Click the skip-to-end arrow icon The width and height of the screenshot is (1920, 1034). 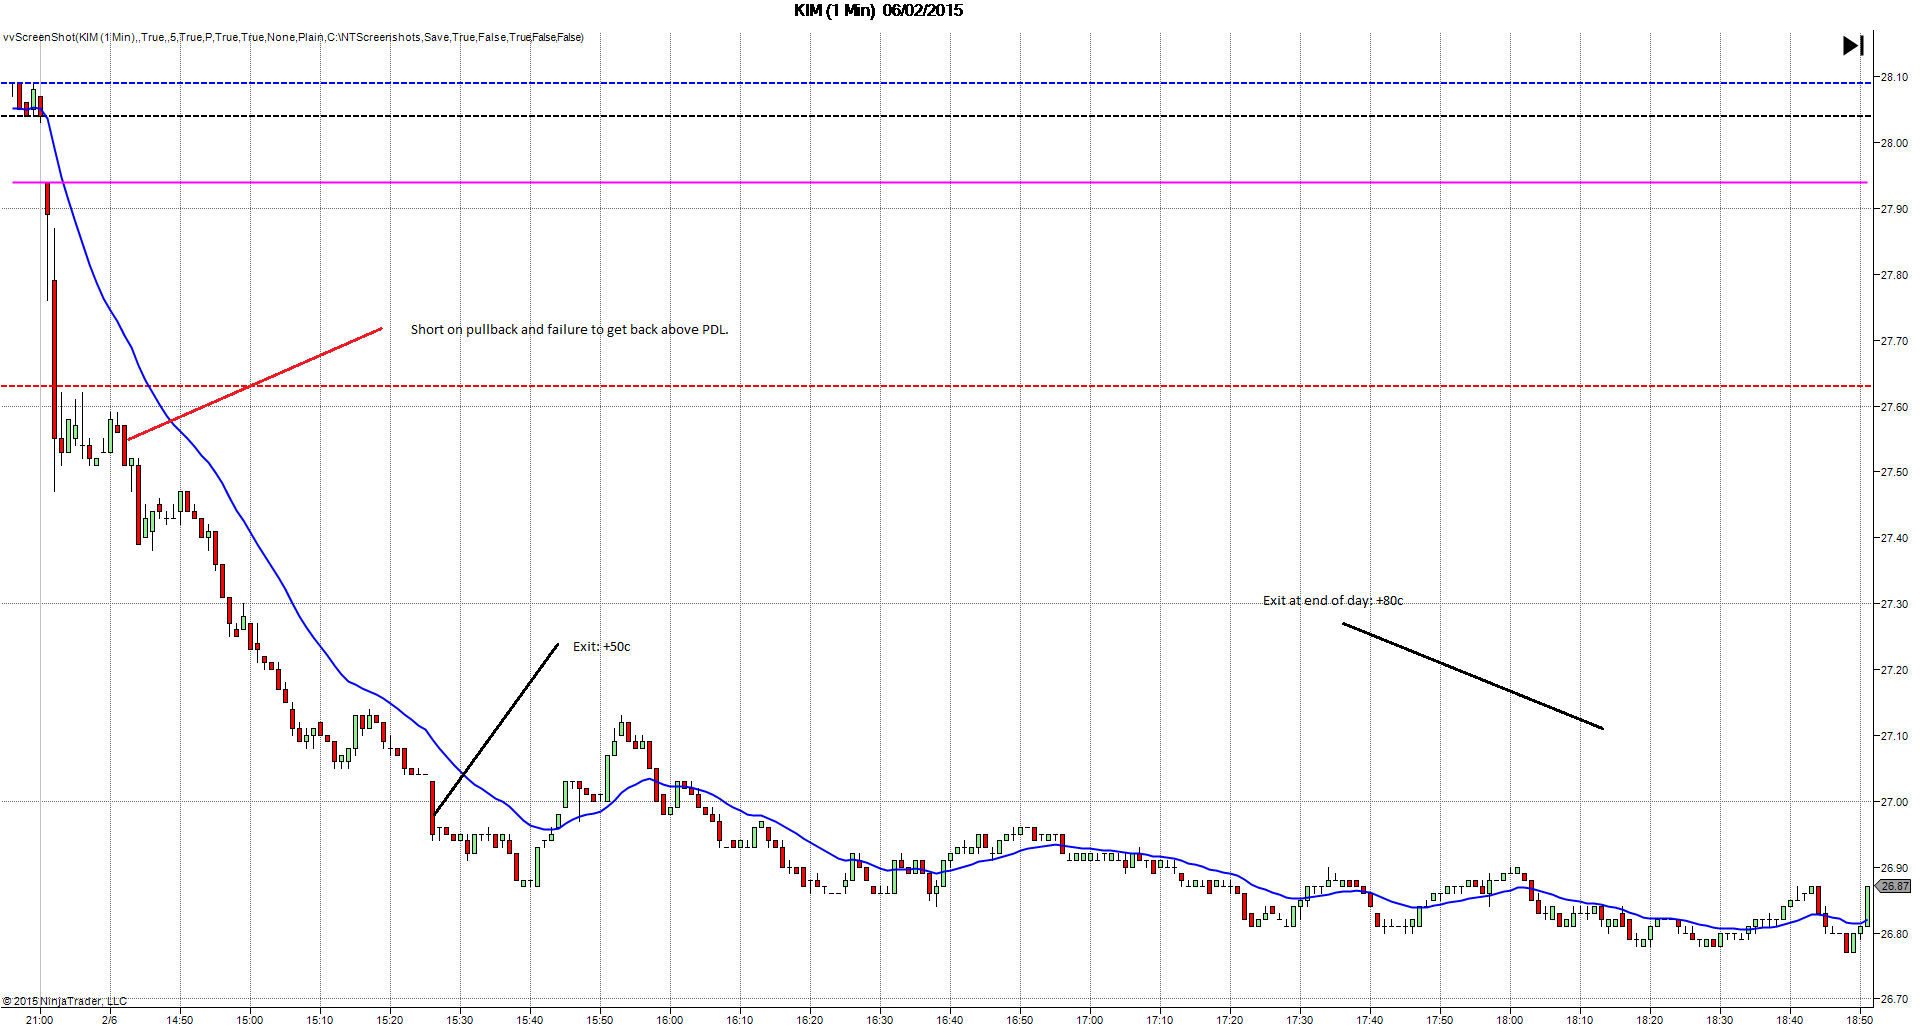pyautogui.click(x=1853, y=45)
